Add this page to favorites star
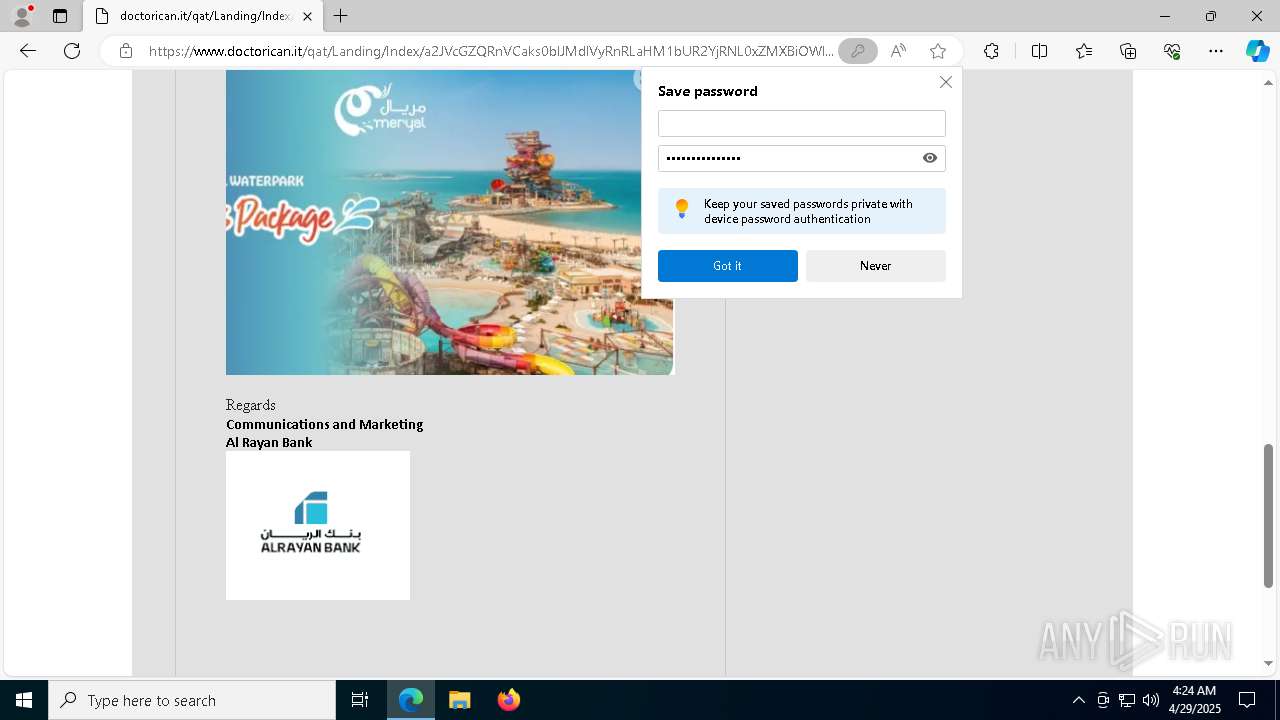 point(938,51)
